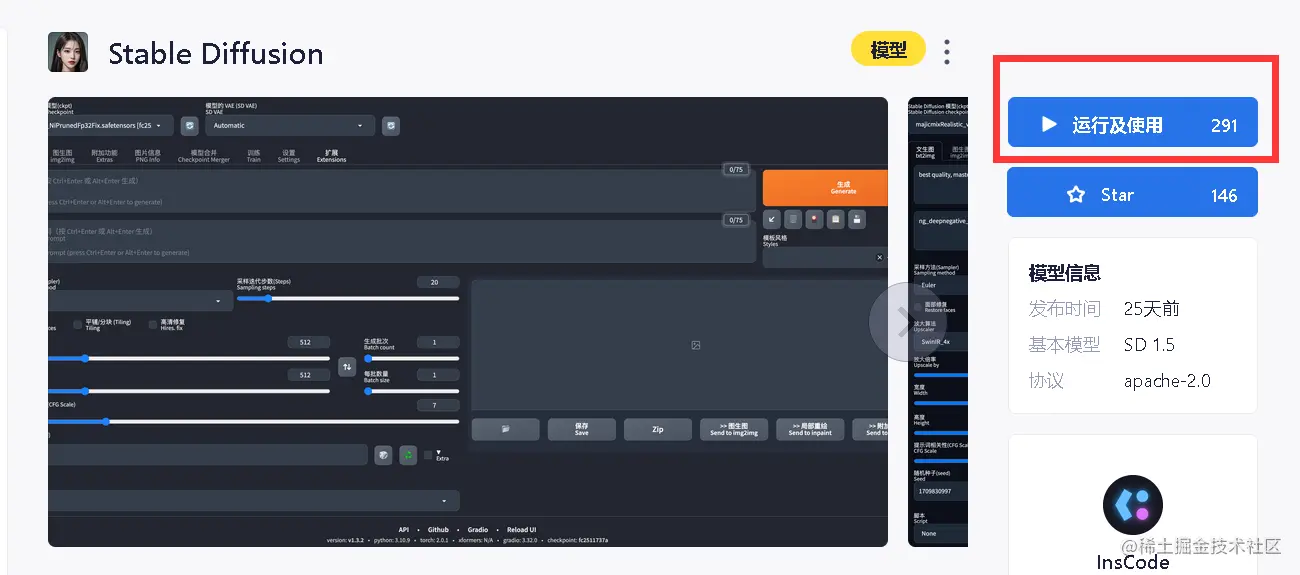This screenshot has width=1300, height=575.
Task: Click the Zip button
Action: point(658,429)
